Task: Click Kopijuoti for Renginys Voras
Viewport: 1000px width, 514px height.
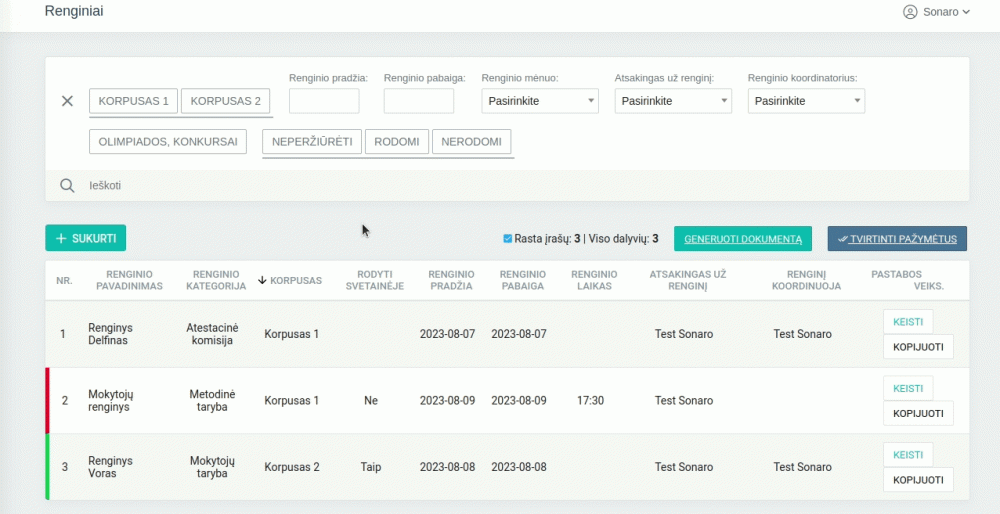Action: pos(918,480)
